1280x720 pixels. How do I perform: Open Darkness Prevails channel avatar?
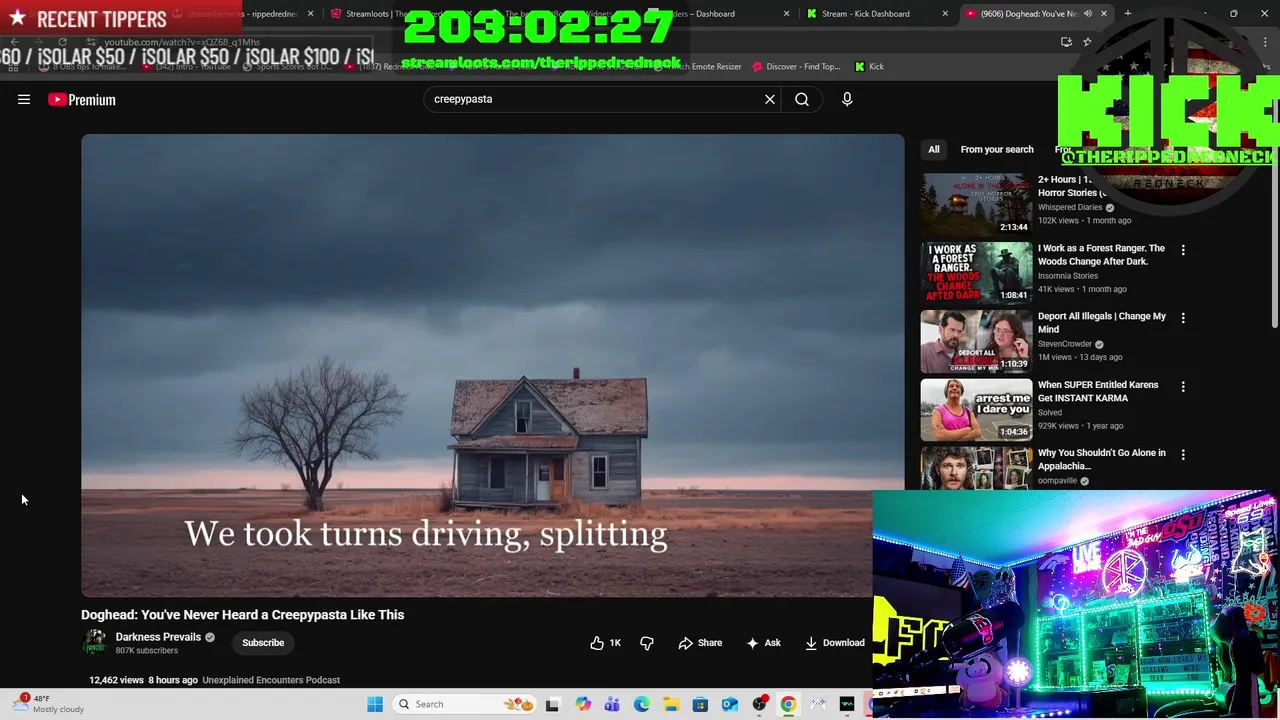click(95, 642)
